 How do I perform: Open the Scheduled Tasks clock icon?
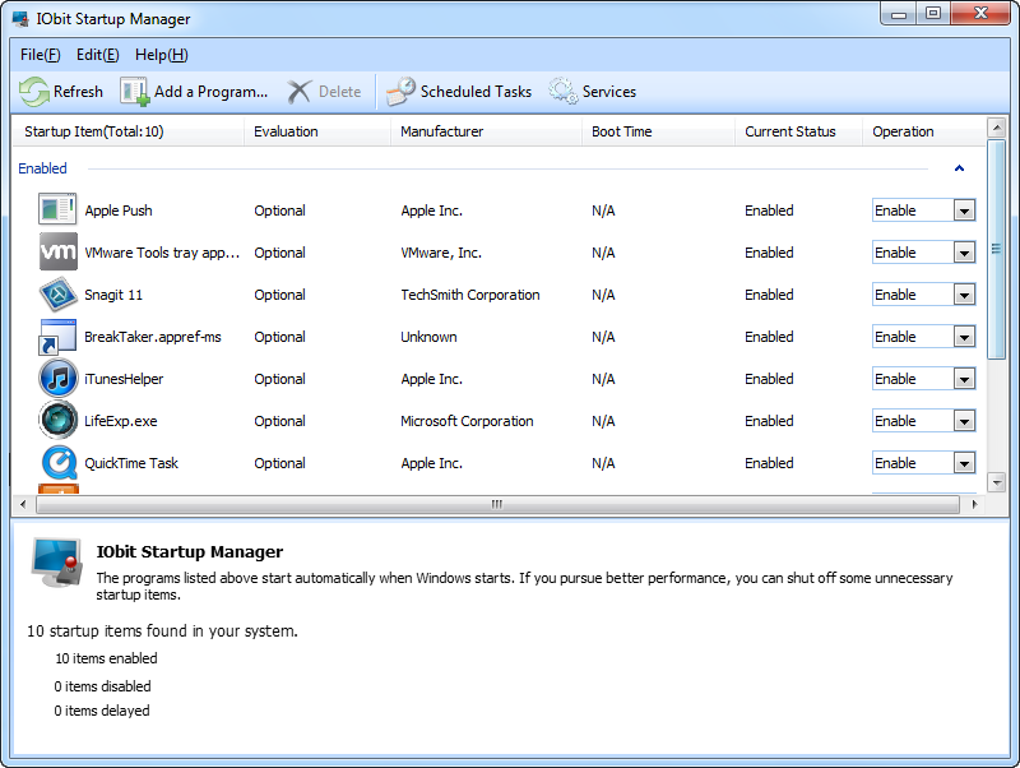click(401, 92)
